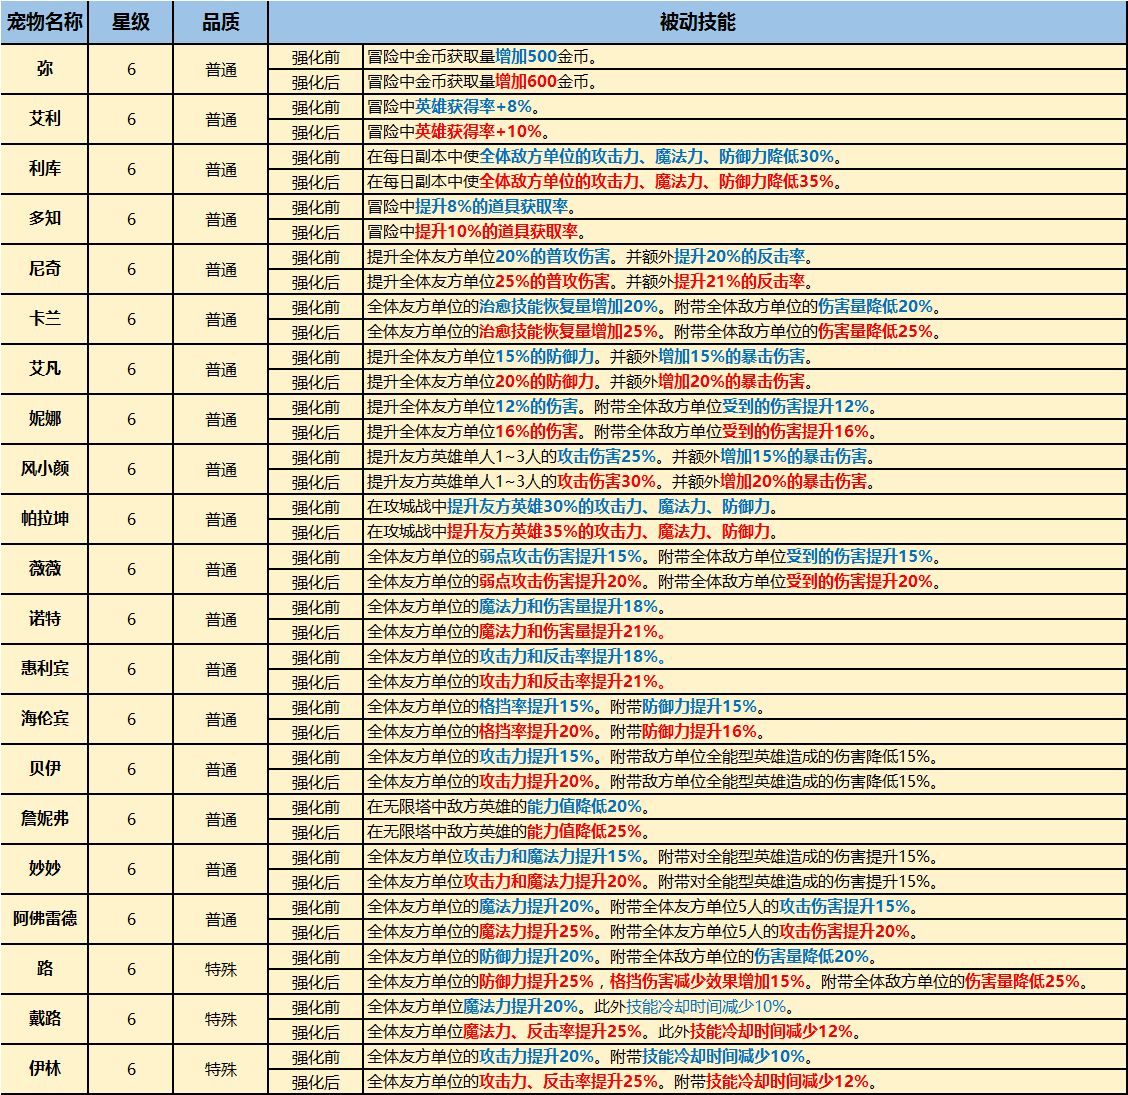Click 戴路's 特殊 quality cell
Image resolution: width=1128 pixels, height=1095 pixels.
pyautogui.click(x=221, y=1019)
